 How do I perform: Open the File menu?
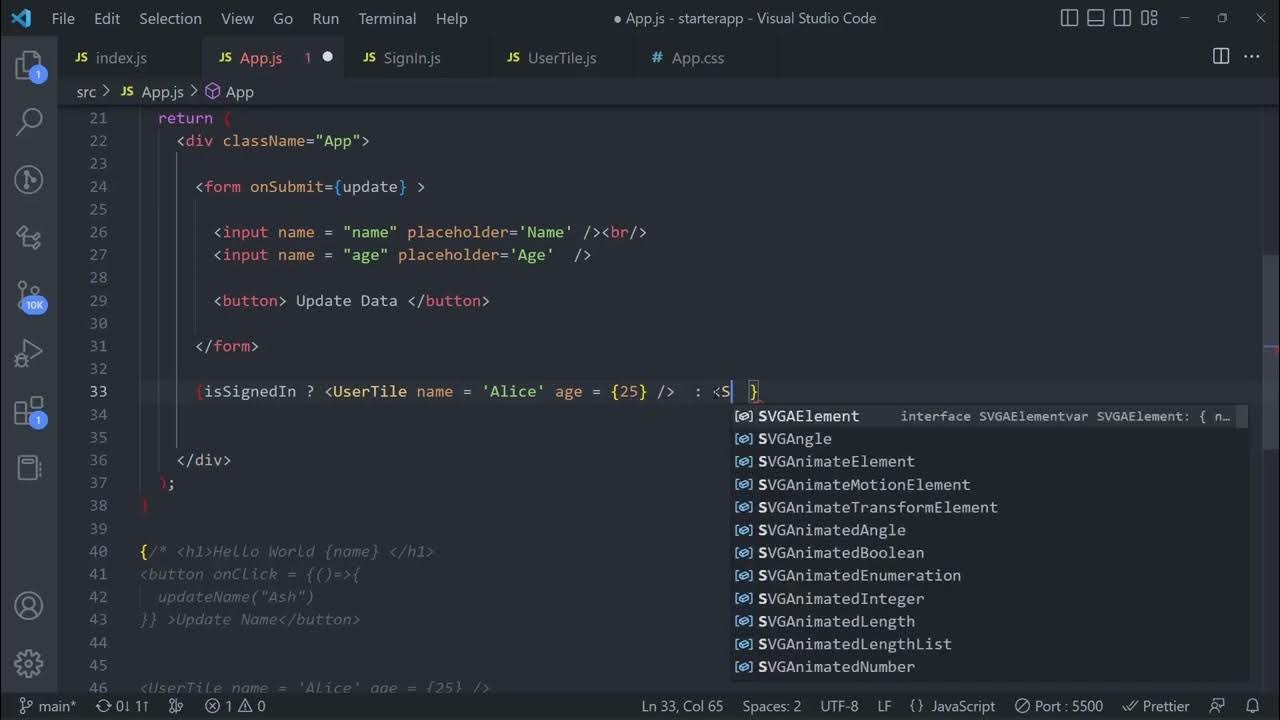pos(63,18)
